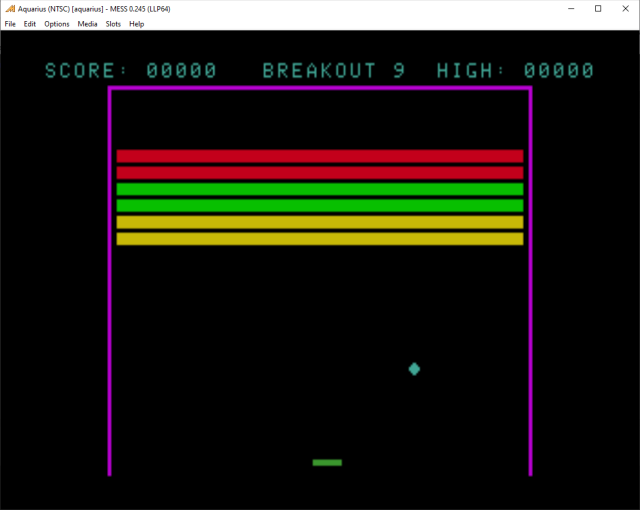Open the Edit menu
640x510 pixels.
click(30, 24)
